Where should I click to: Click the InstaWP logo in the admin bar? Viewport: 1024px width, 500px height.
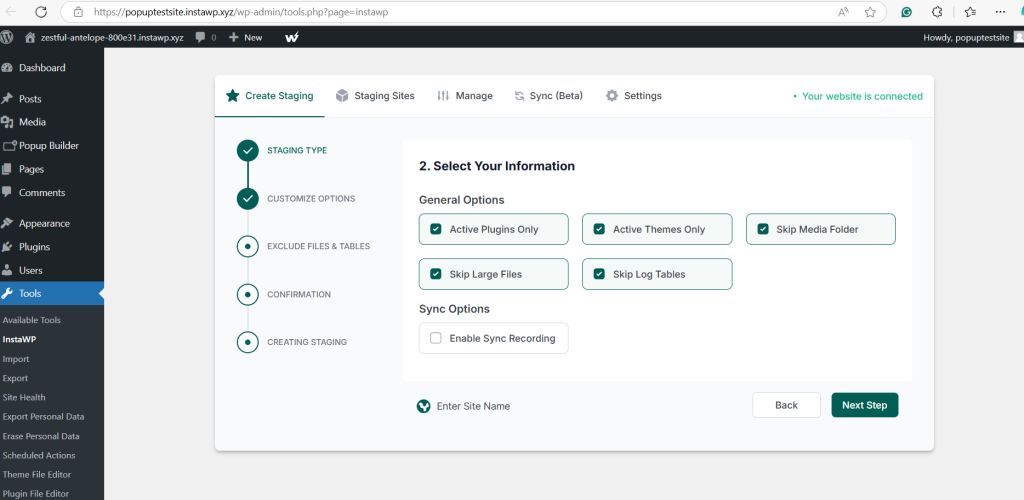click(x=293, y=37)
